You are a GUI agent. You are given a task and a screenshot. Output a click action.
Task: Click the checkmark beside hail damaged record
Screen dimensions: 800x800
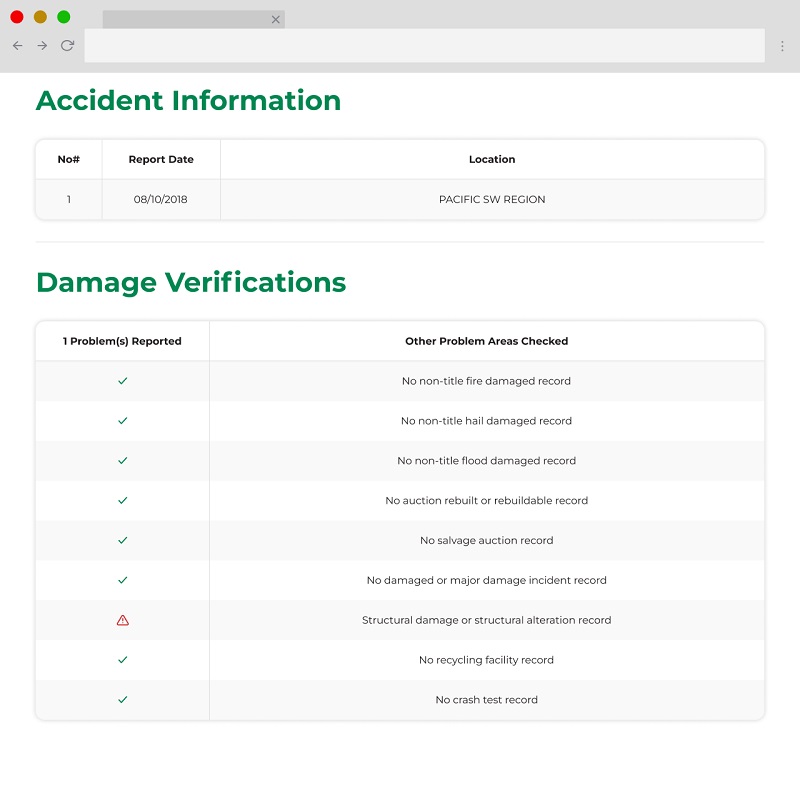[123, 421]
